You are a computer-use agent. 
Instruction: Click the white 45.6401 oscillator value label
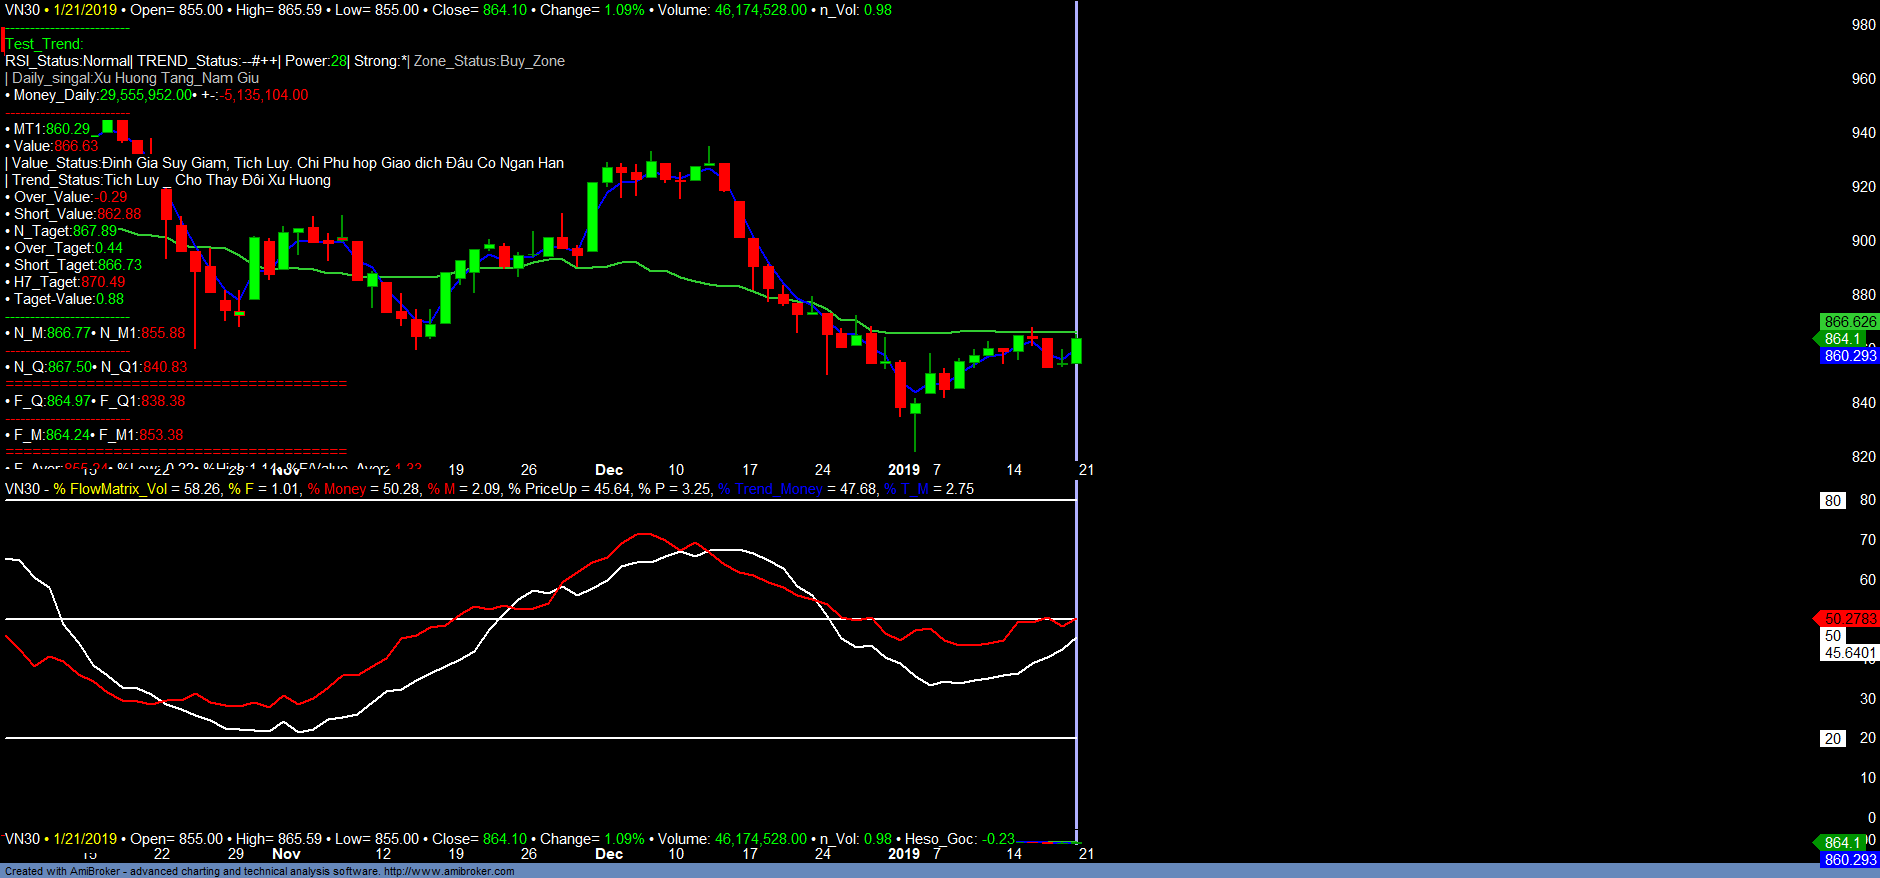point(1849,653)
